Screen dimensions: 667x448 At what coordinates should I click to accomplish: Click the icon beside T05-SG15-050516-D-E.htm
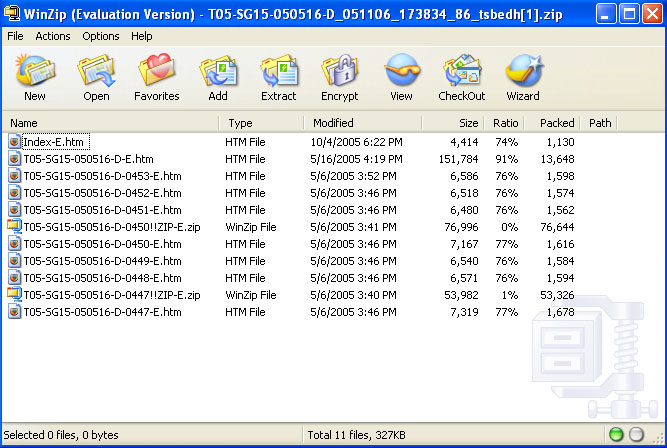[14, 159]
